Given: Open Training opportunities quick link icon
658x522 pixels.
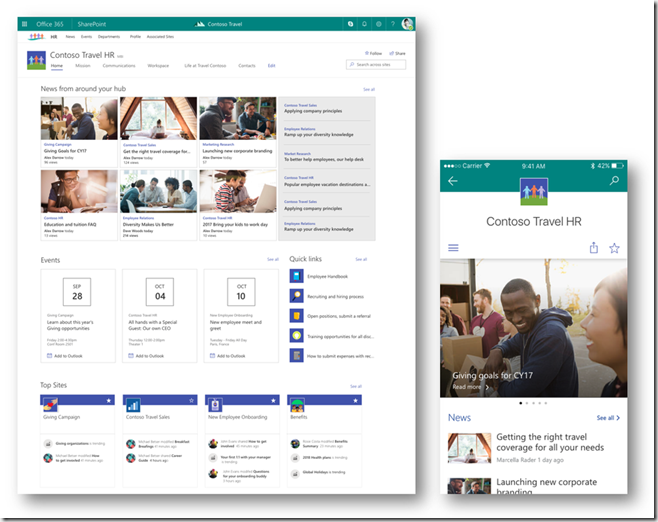Looking at the screenshot, I should click(297, 336).
